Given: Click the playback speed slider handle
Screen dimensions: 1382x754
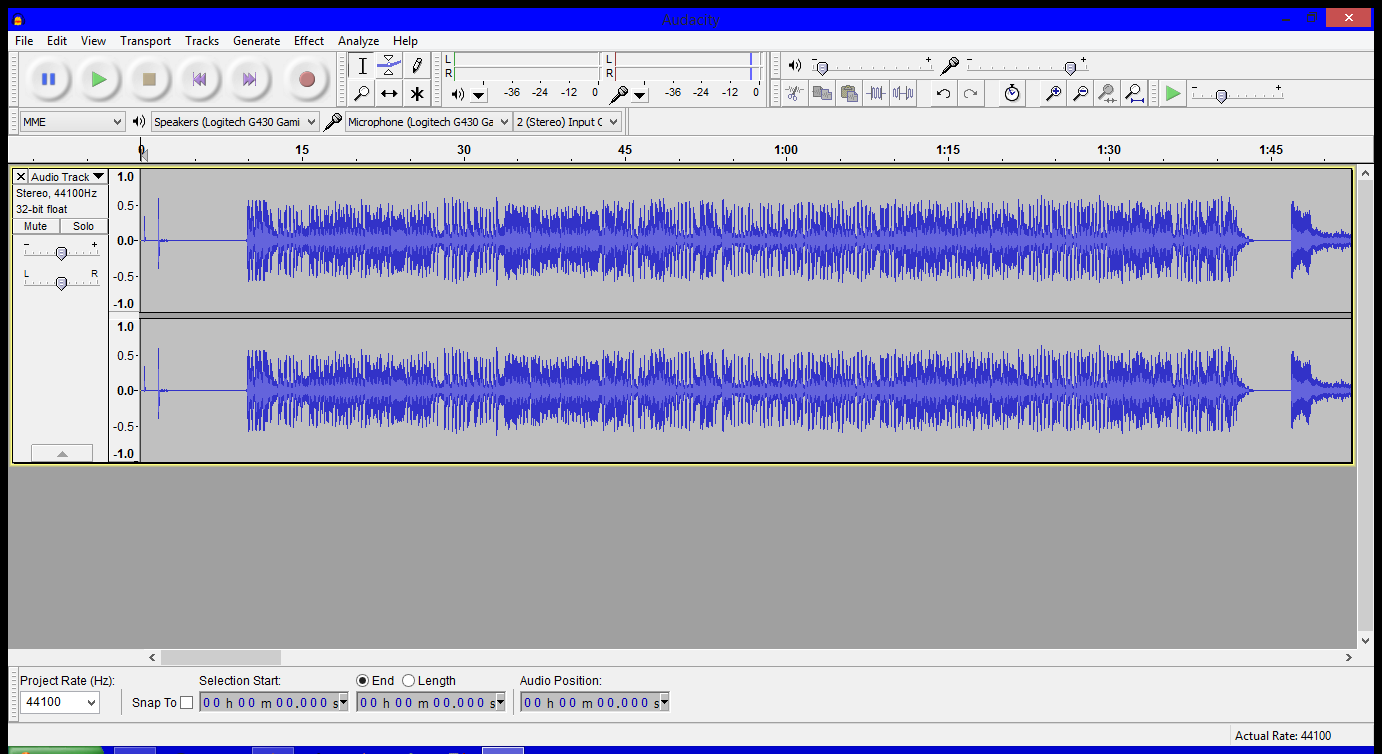Looking at the screenshot, I should [x=1220, y=96].
